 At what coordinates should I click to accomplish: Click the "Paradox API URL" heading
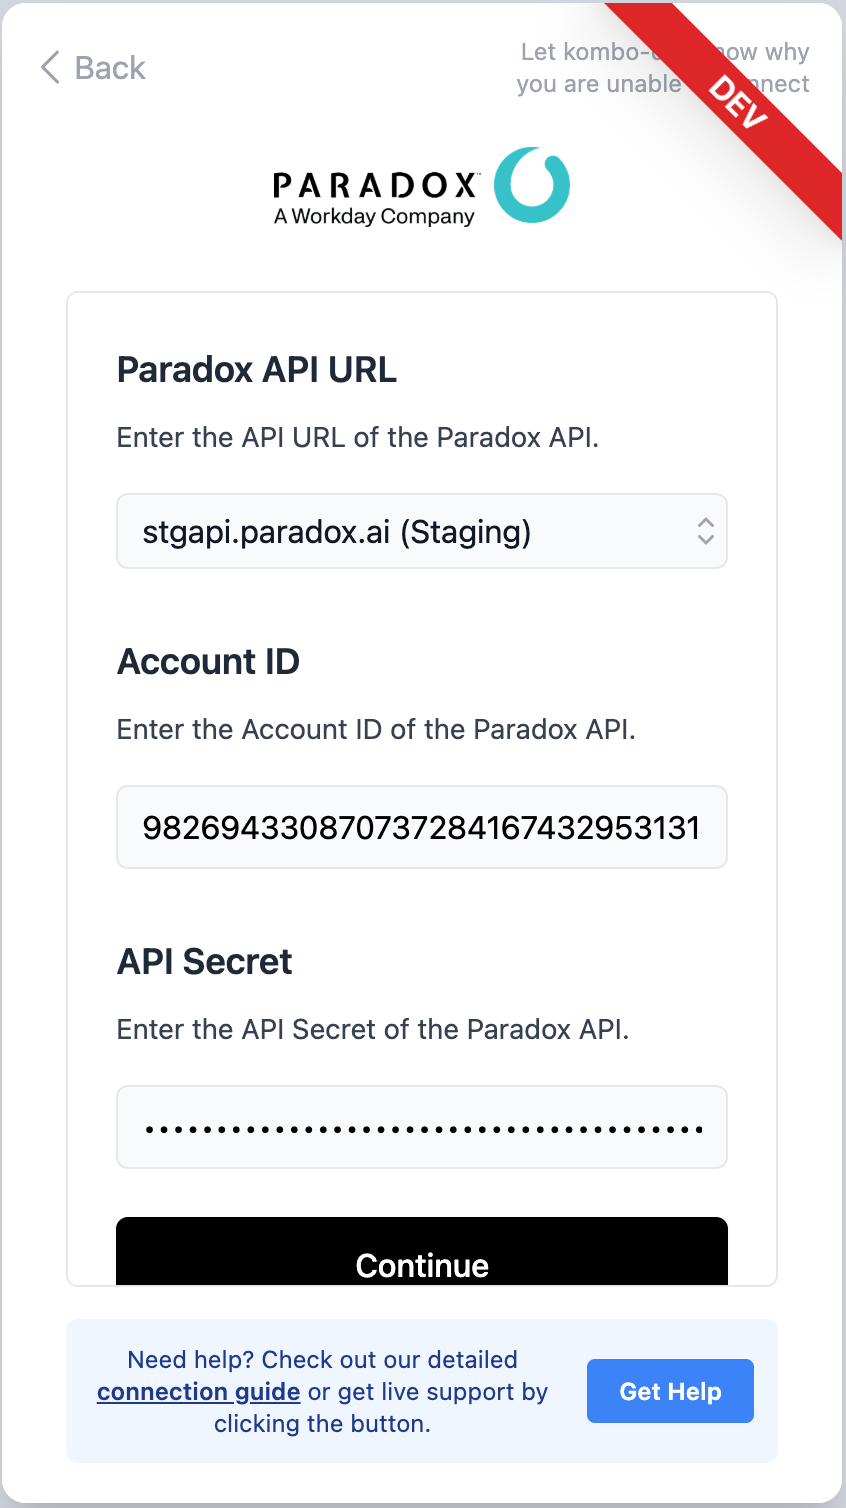coord(257,370)
